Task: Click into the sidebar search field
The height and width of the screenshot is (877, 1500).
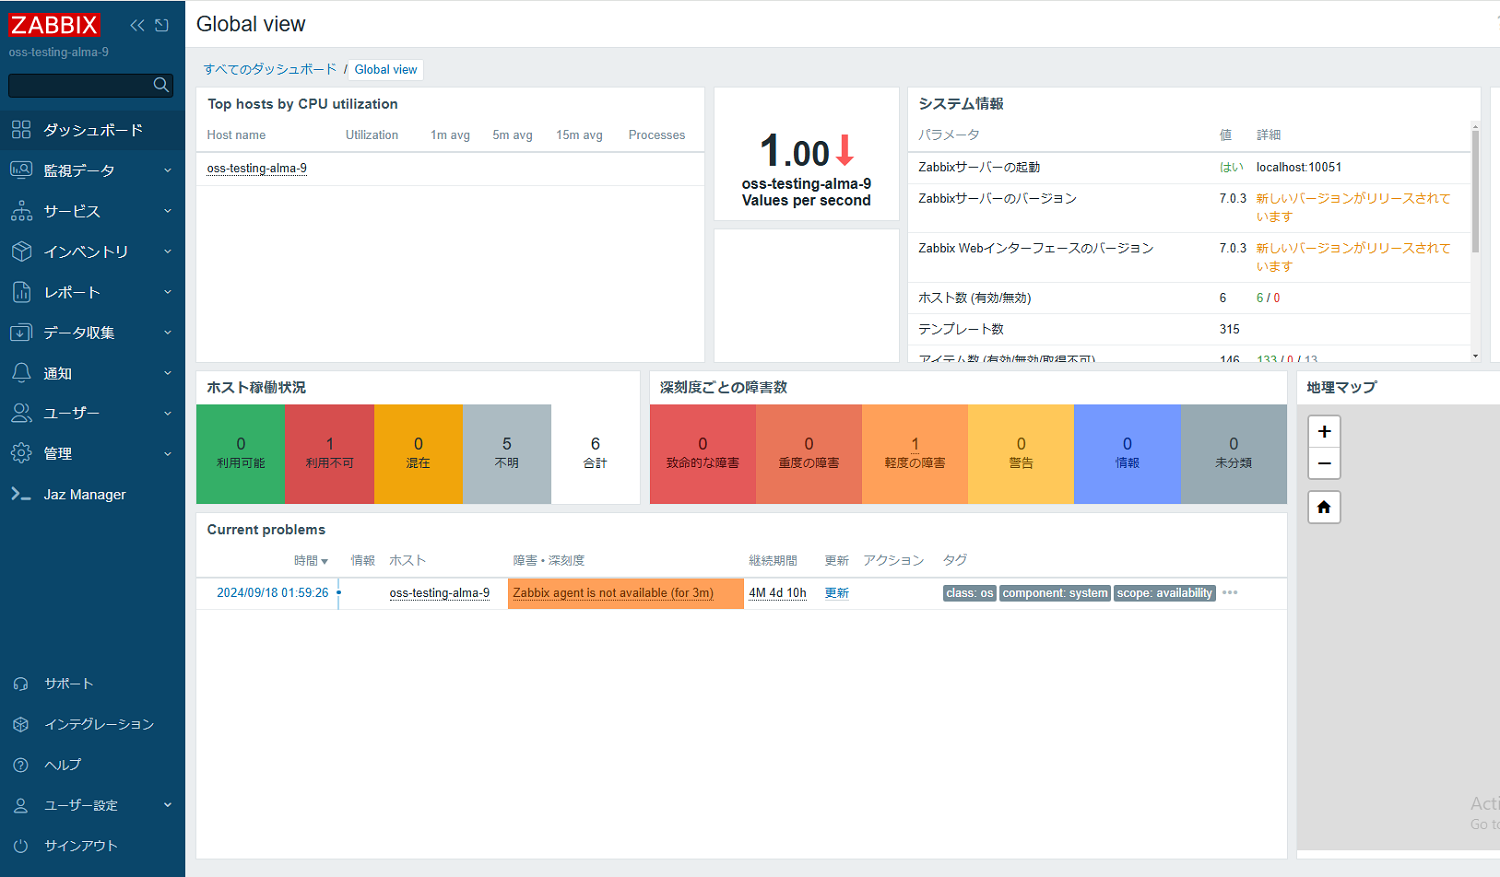Action: point(80,85)
